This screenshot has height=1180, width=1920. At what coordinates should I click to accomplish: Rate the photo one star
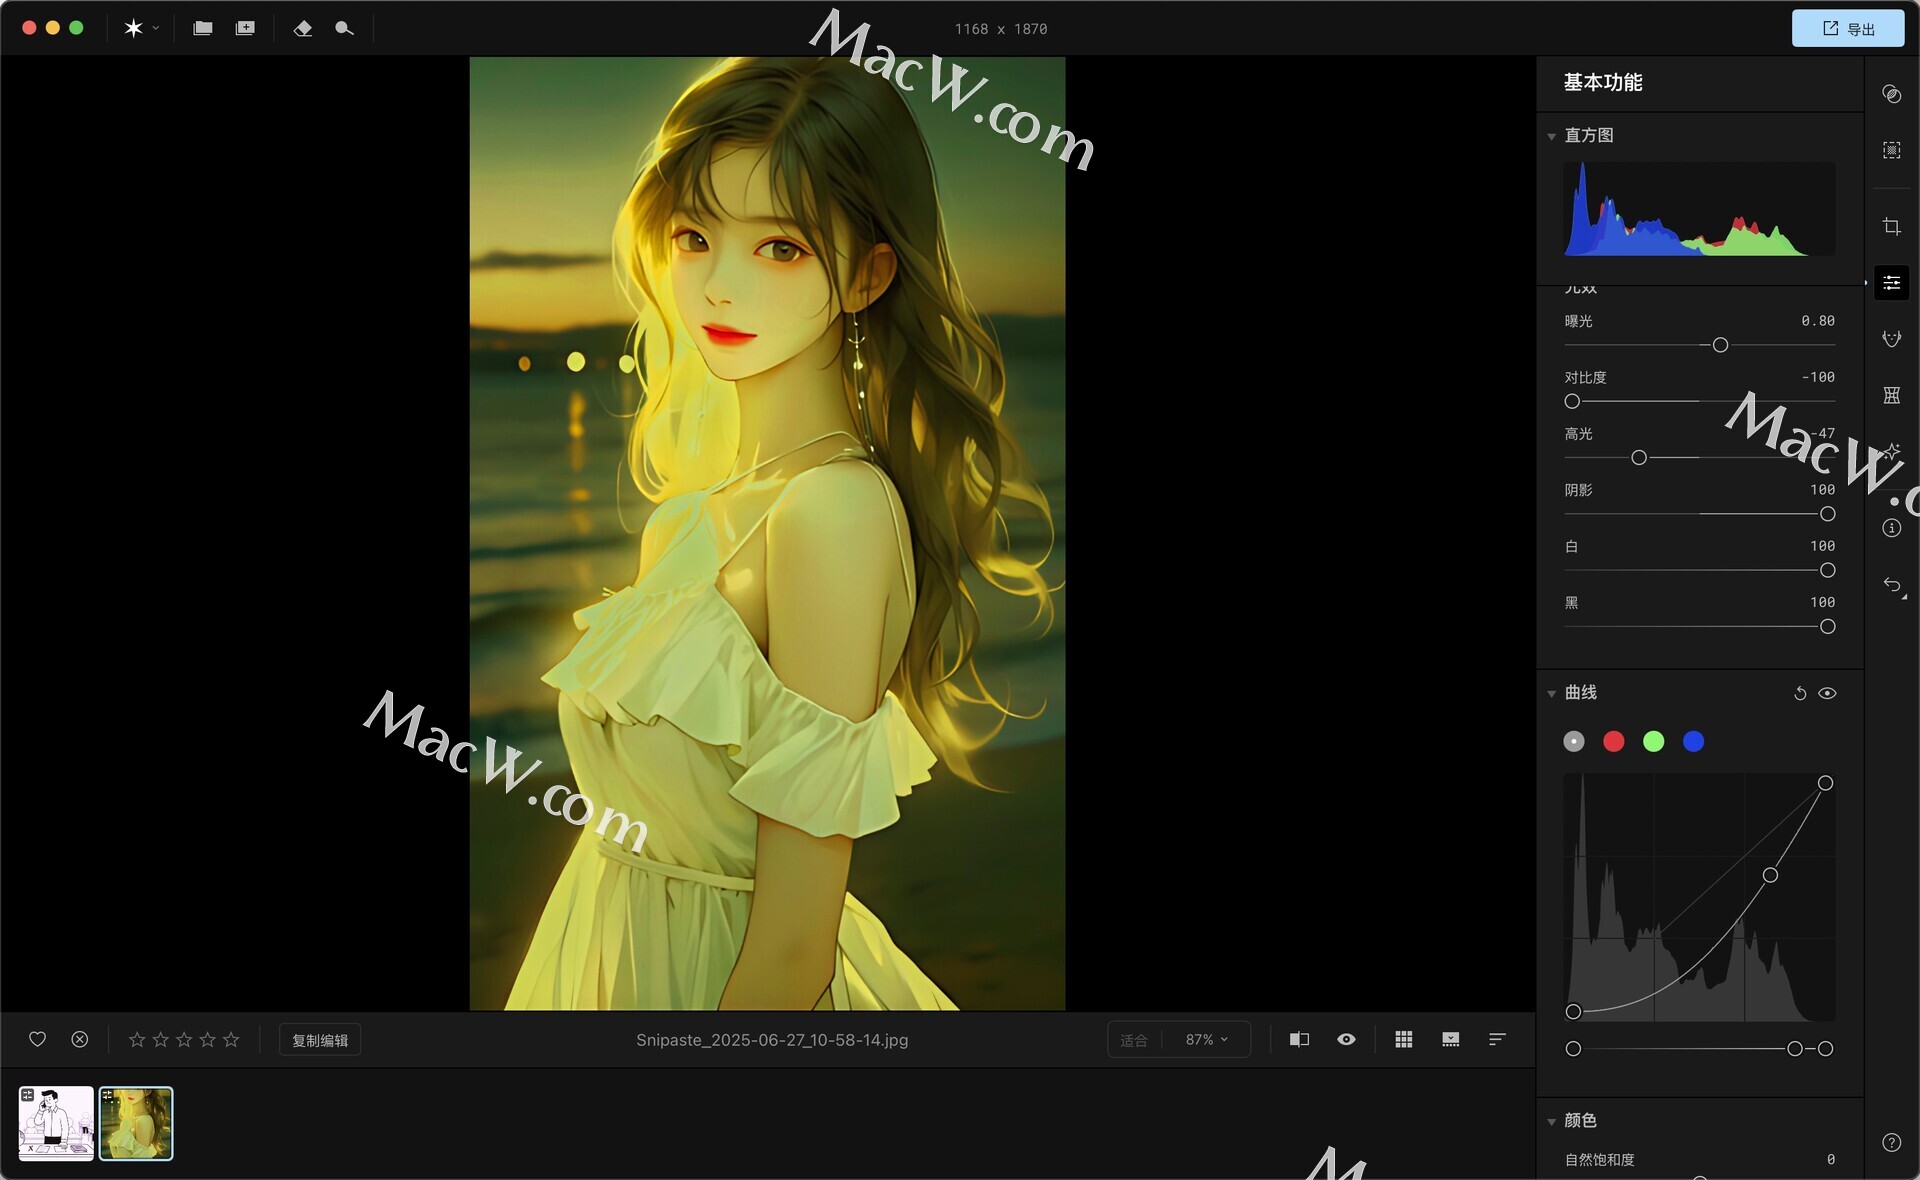pos(137,1039)
